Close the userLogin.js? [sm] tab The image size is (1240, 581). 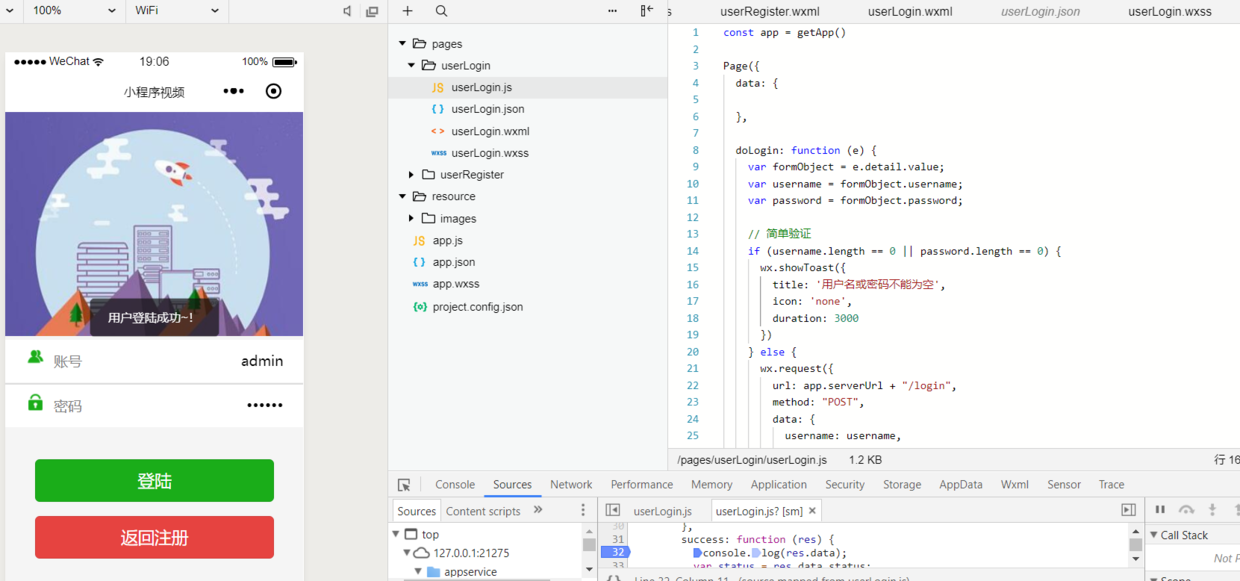pos(812,511)
